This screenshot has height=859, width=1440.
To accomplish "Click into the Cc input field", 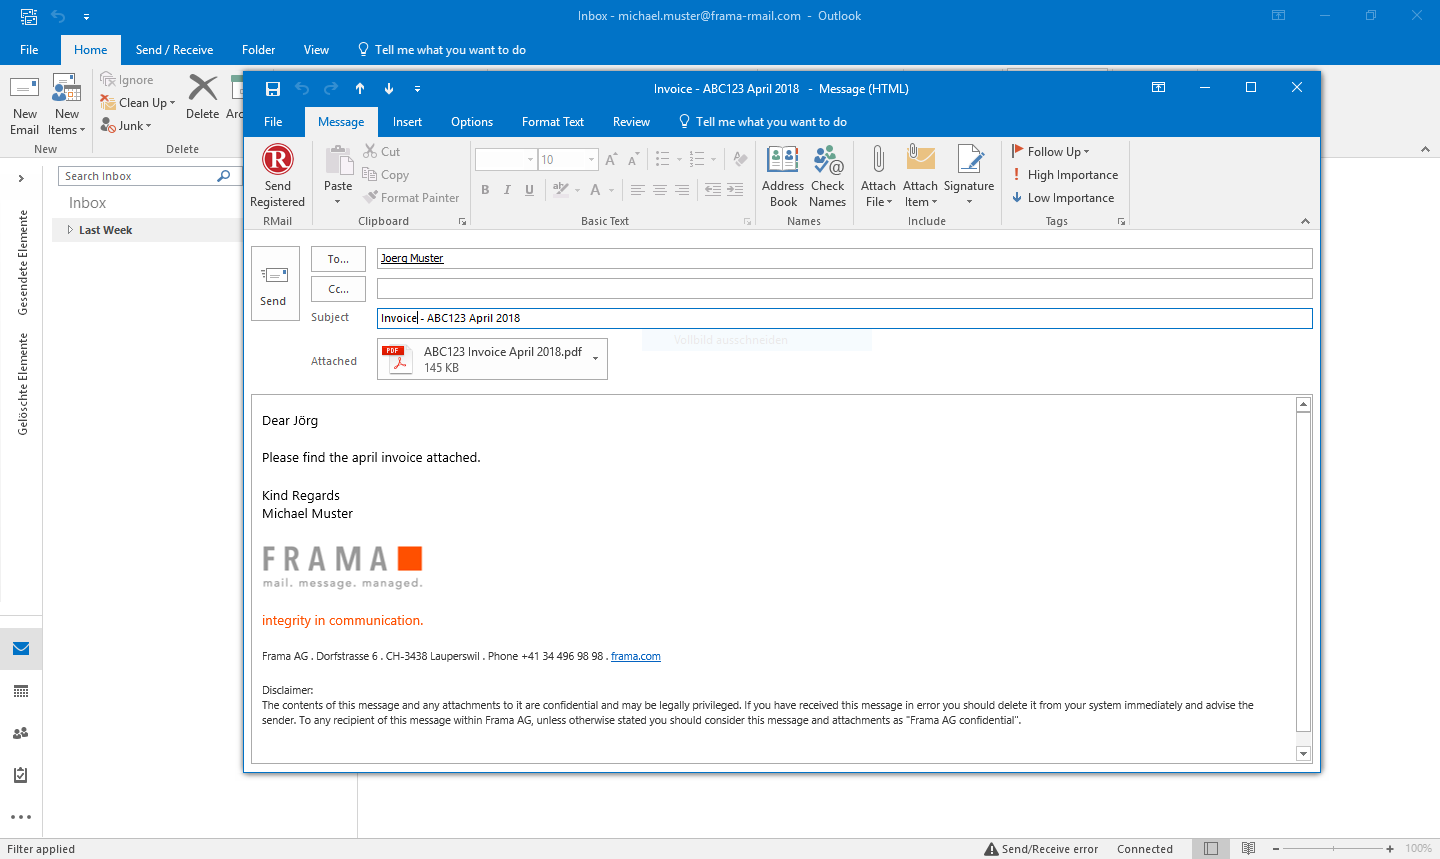I will 845,289.
